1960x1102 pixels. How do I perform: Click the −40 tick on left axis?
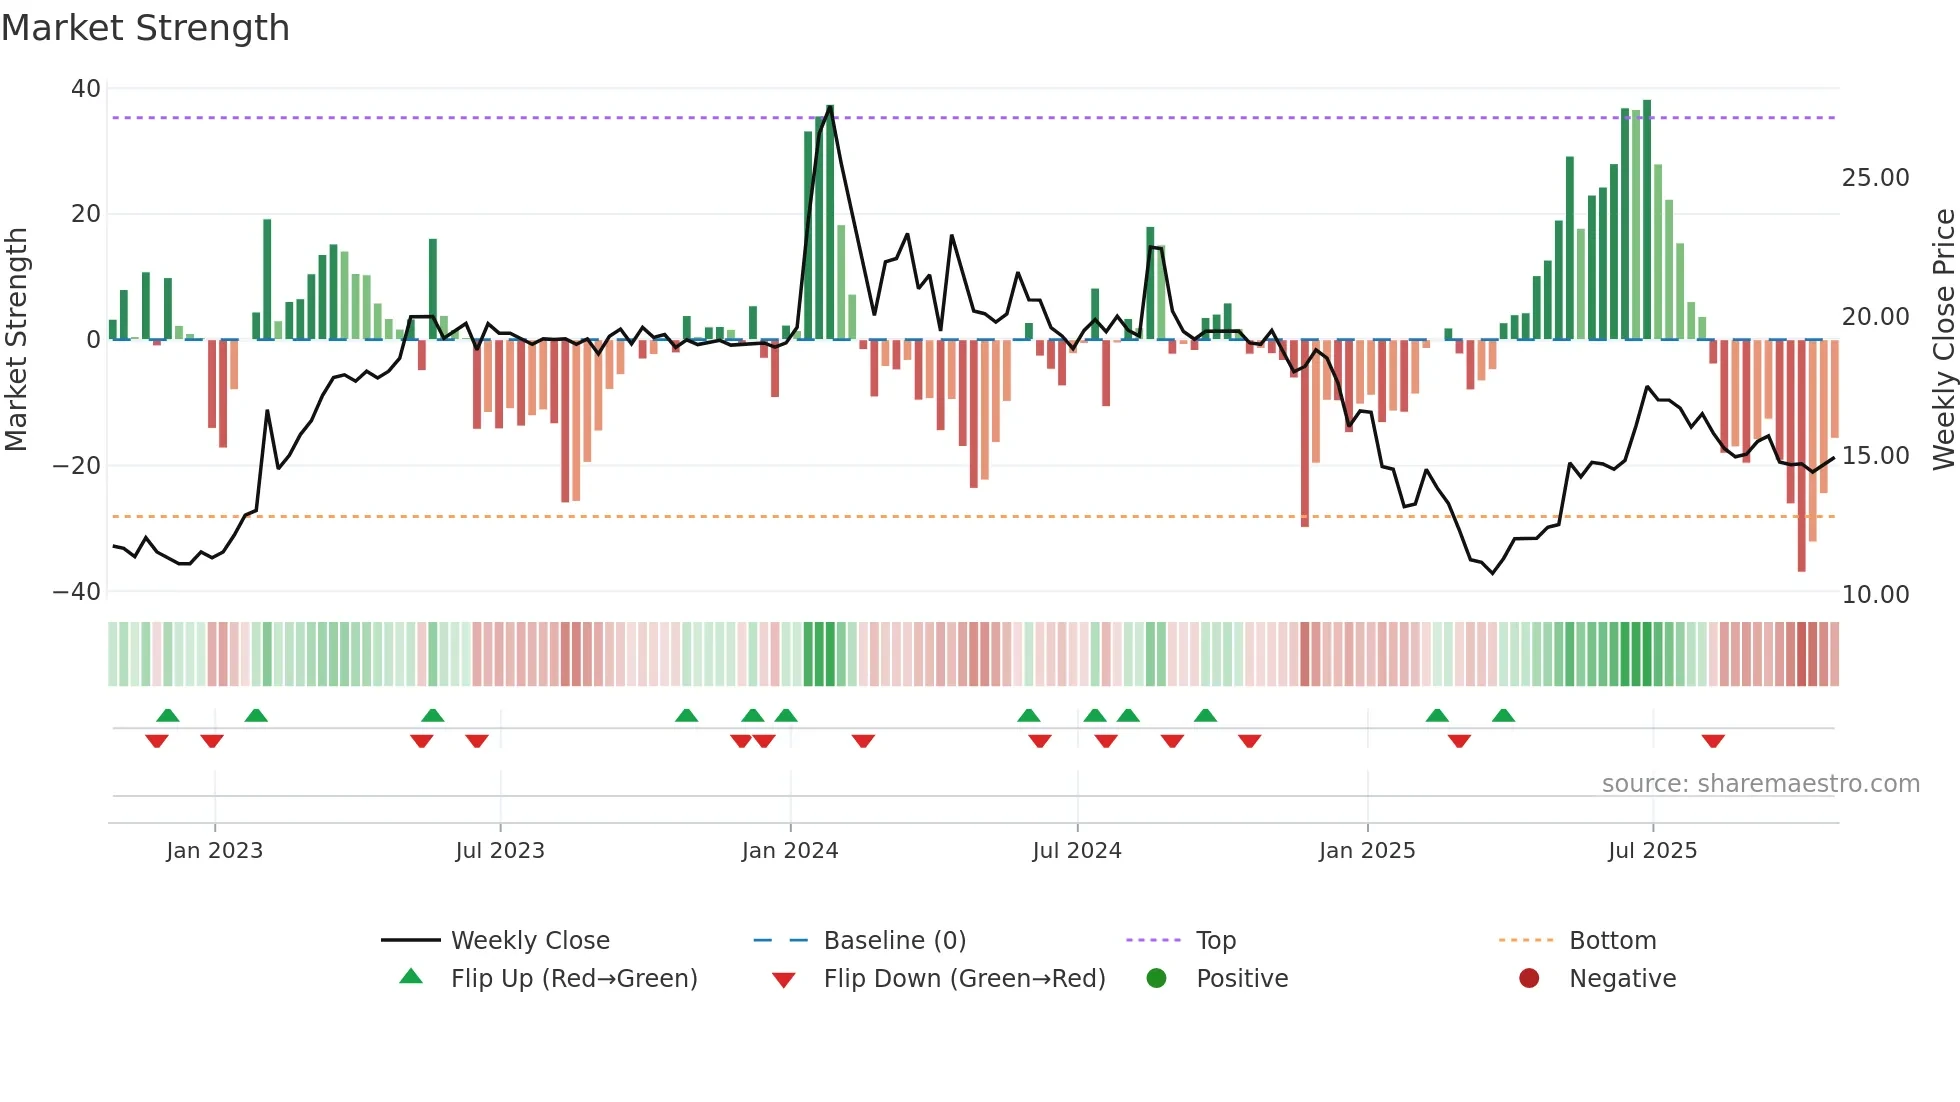[77, 592]
